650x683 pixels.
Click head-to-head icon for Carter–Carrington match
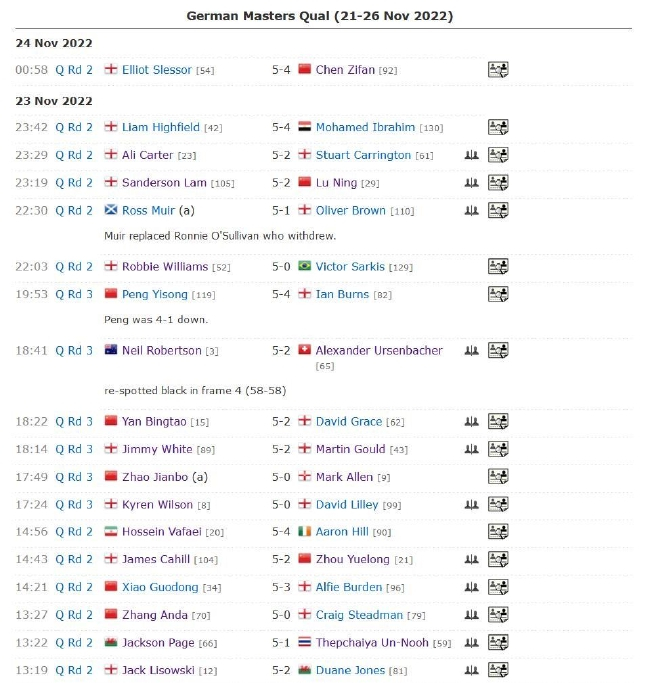tap(471, 155)
